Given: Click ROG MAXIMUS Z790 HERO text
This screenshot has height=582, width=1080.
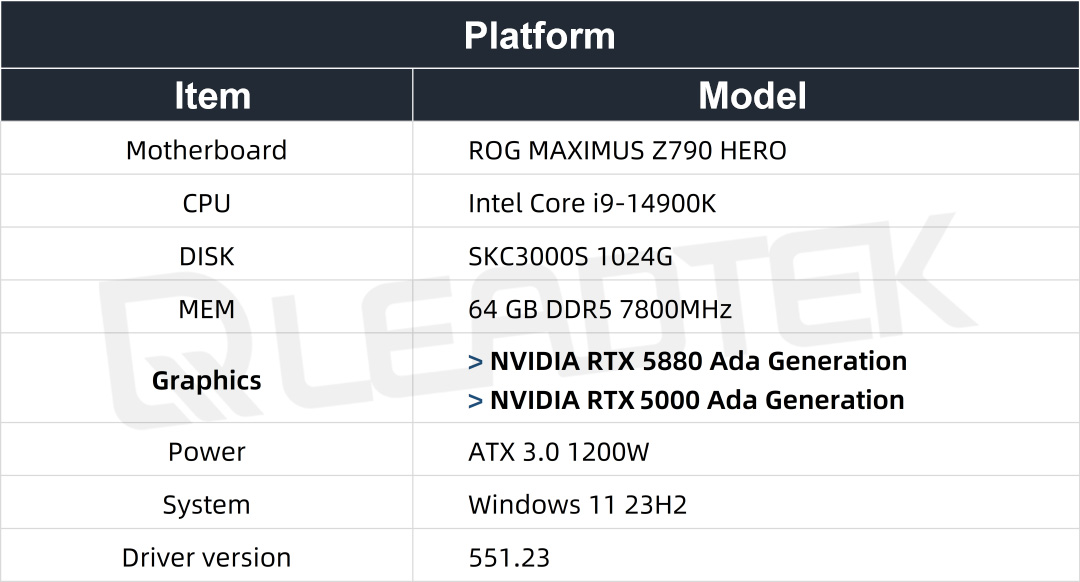Looking at the screenshot, I should click(627, 150).
